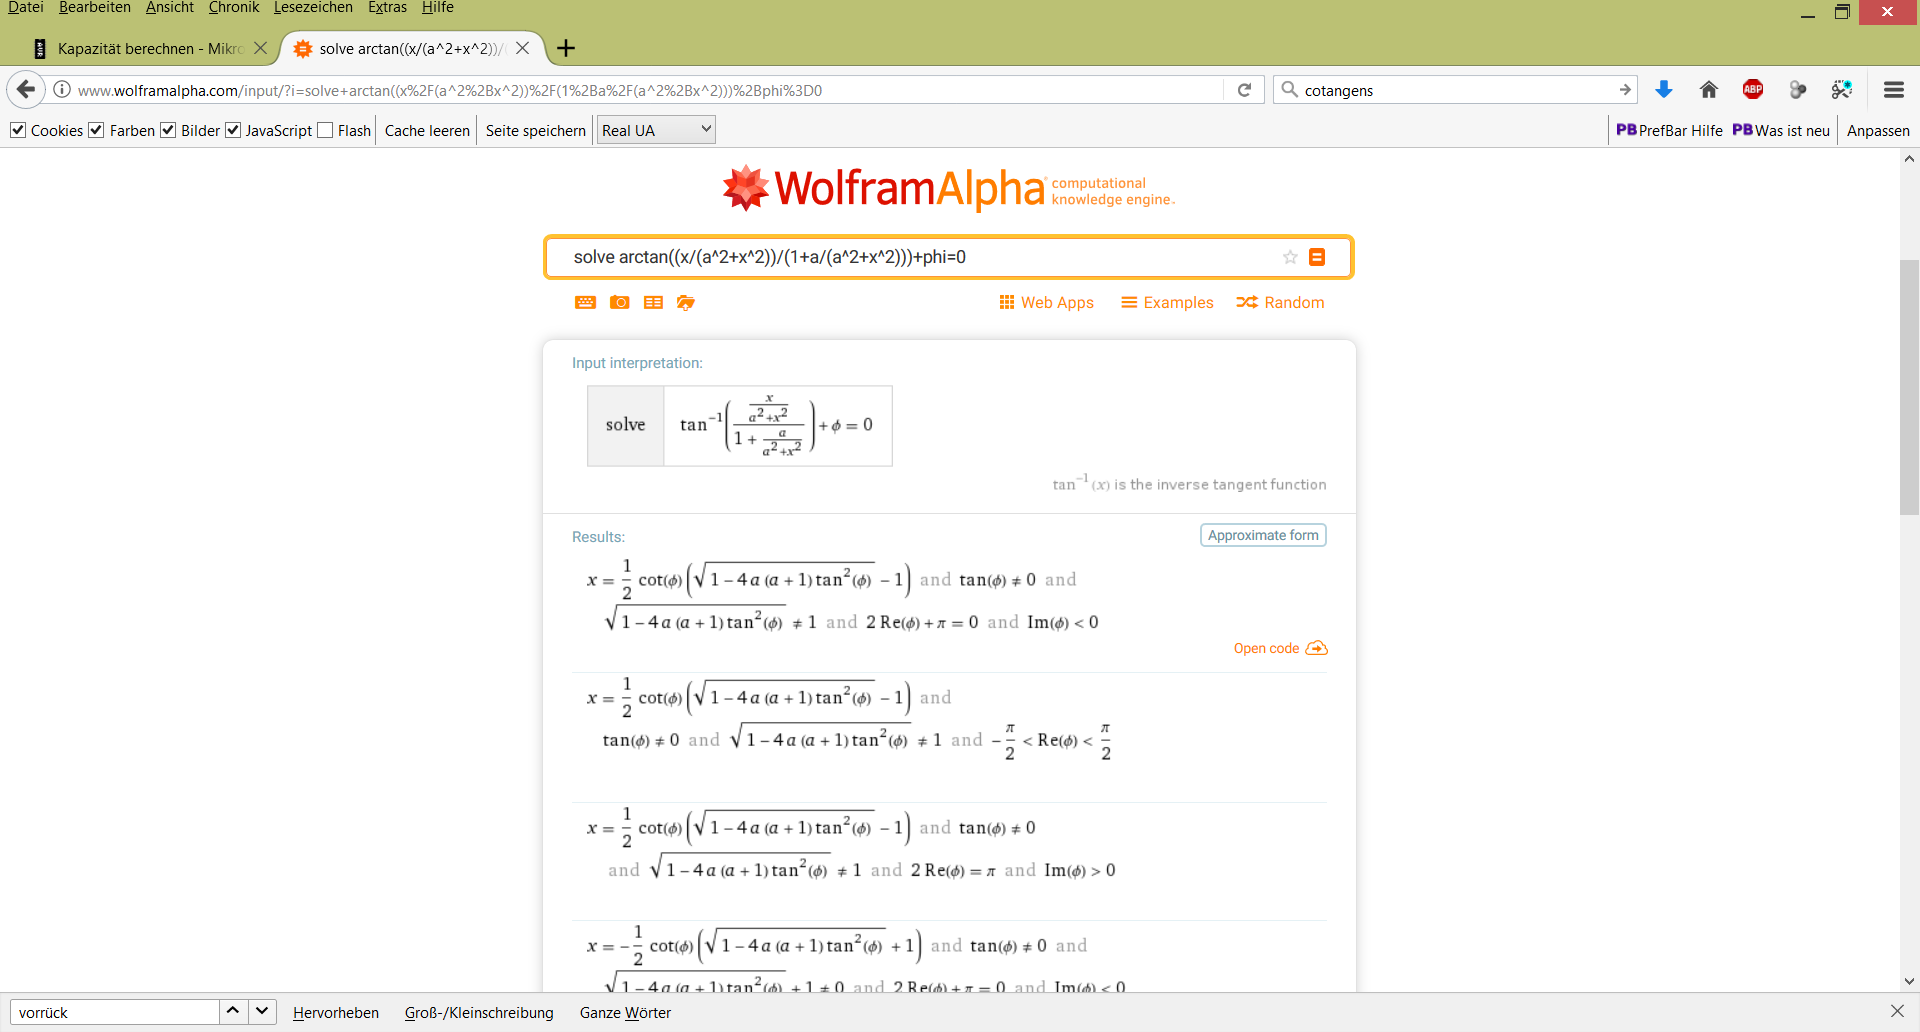Toggle the Bilder checkbox

coord(168,130)
